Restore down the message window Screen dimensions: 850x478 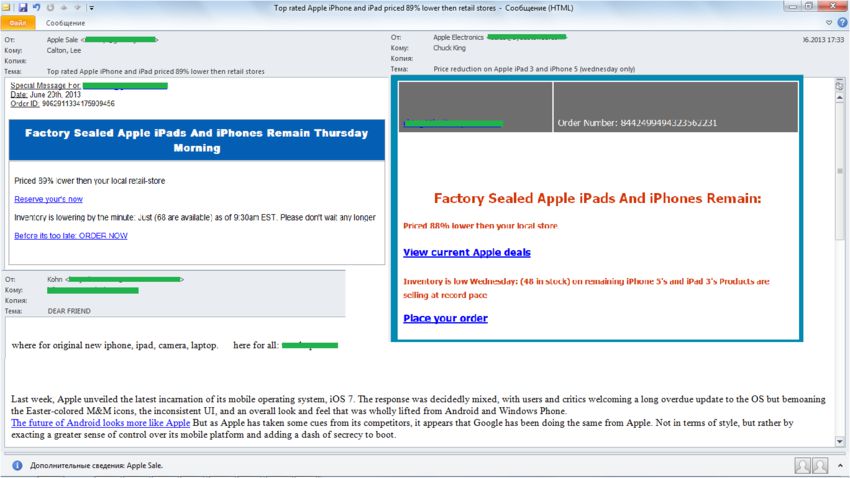(x=809, y=7)
